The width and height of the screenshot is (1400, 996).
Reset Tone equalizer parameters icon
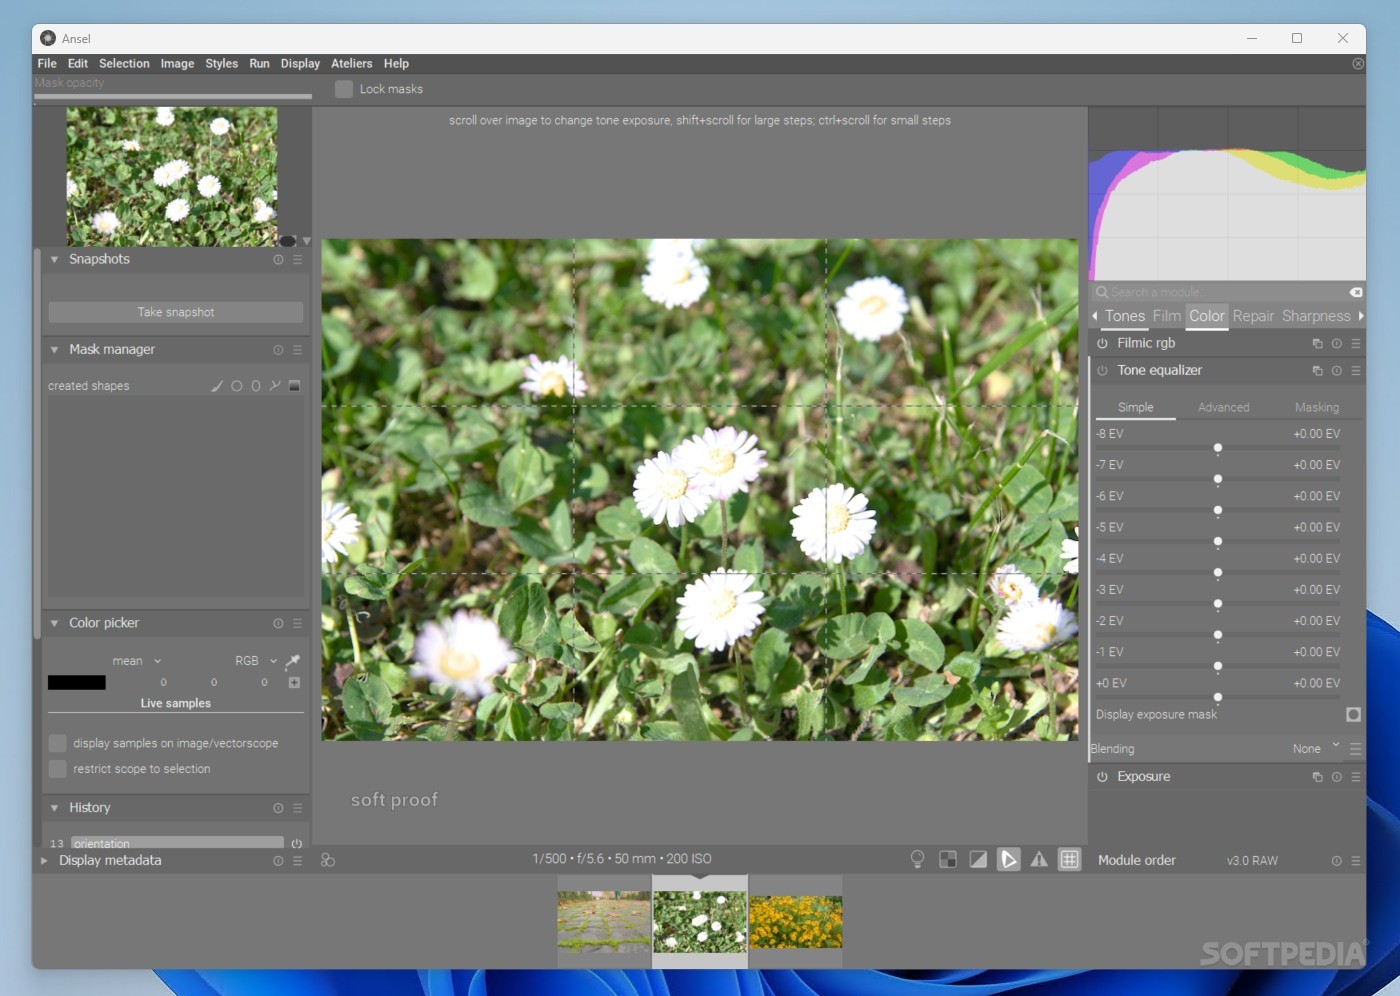click(1336, 370)
